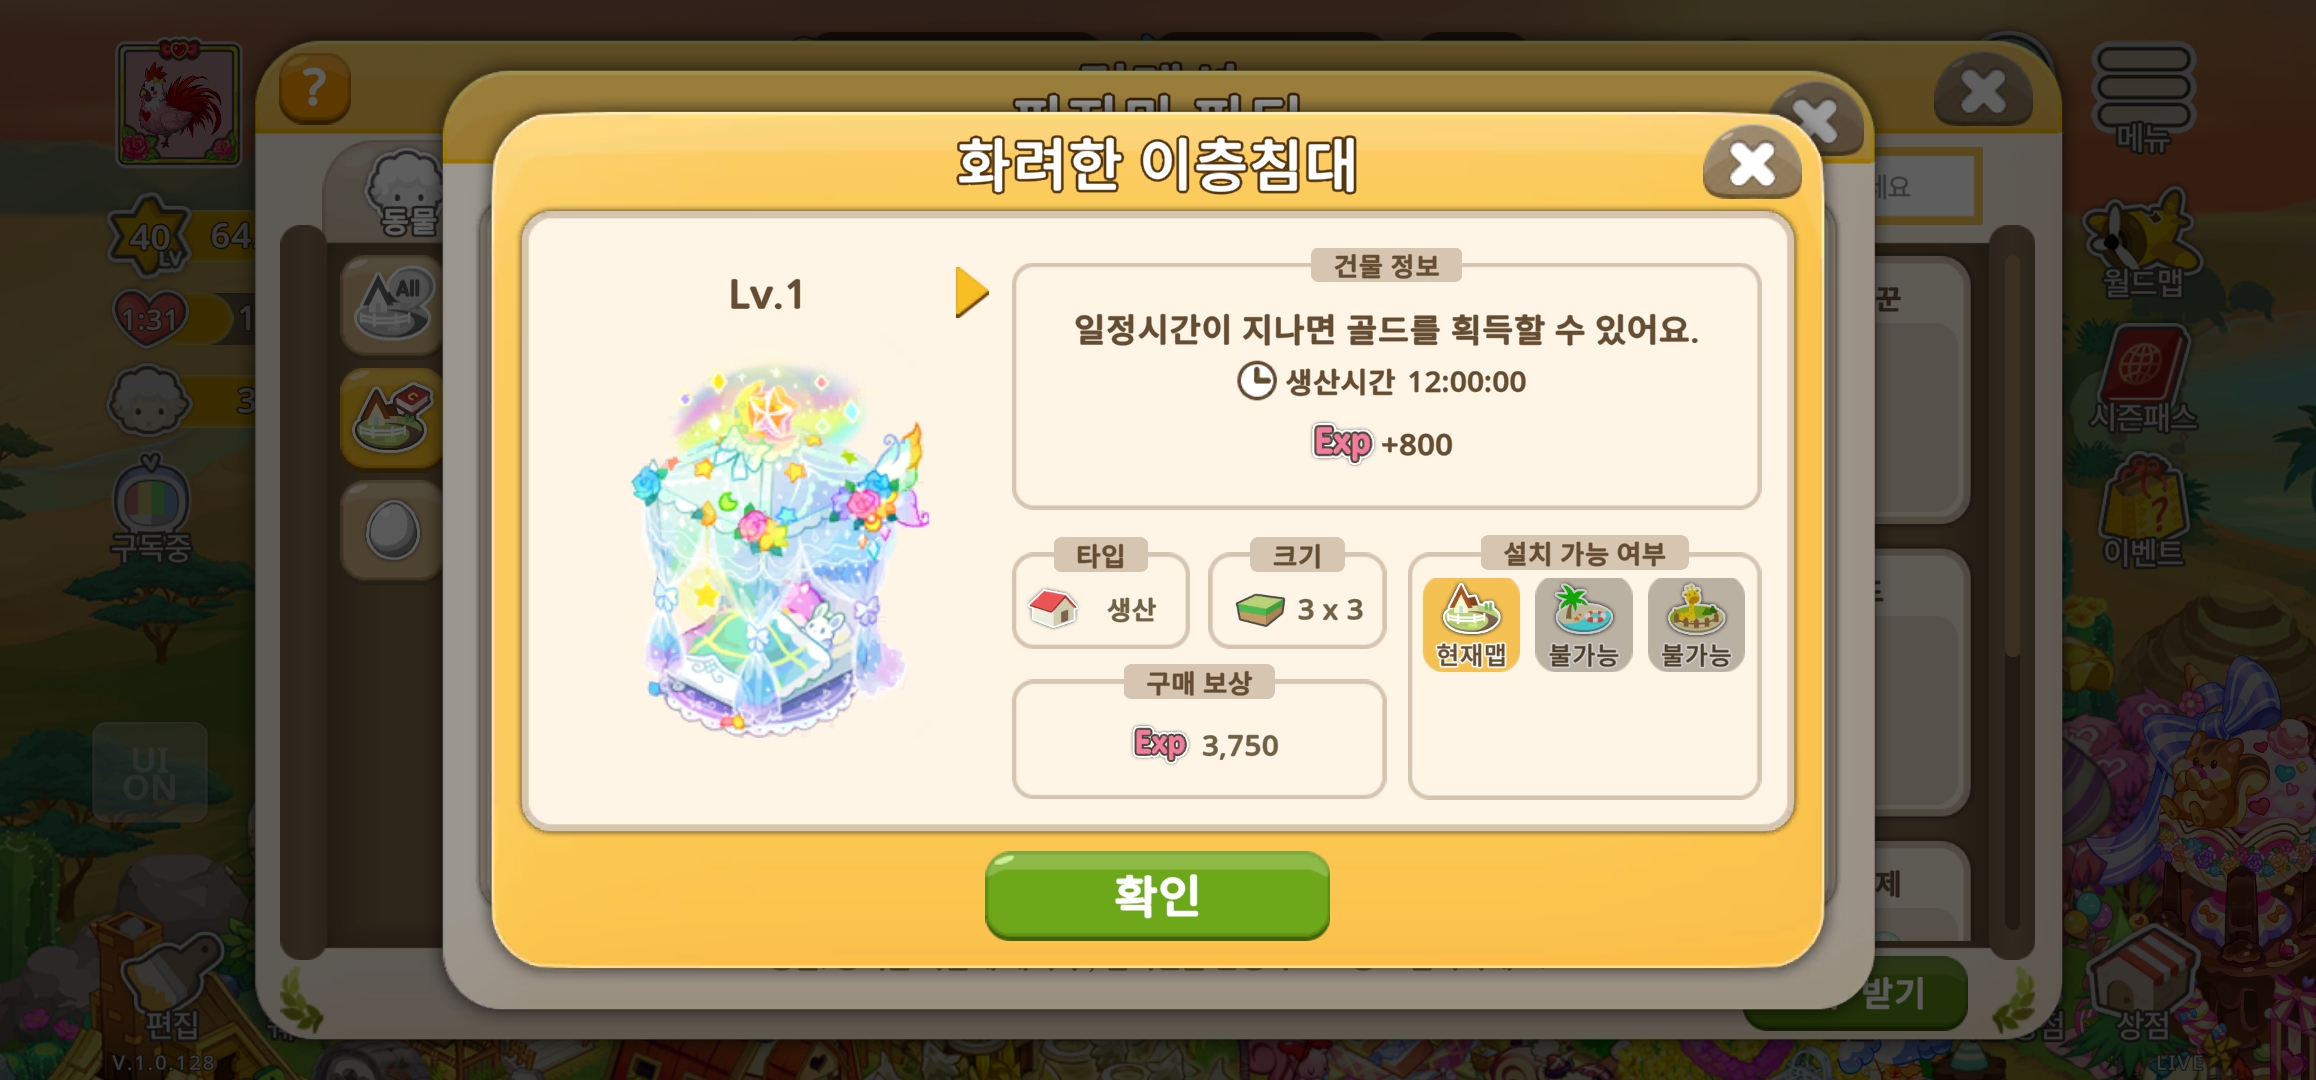
Task: Select the 현재맵 placement icon
Action: click(1471, 625)
